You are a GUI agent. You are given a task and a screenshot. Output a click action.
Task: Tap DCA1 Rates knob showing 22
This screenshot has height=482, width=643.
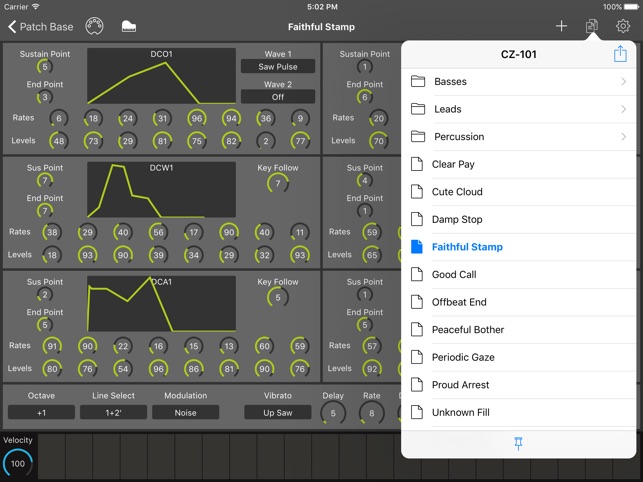[123, 346]
